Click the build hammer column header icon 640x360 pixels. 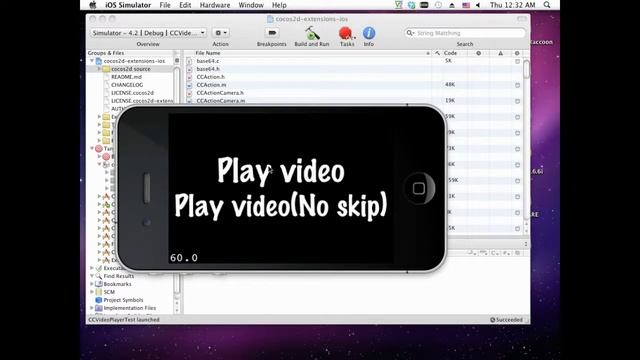click(x=437, y=53)
